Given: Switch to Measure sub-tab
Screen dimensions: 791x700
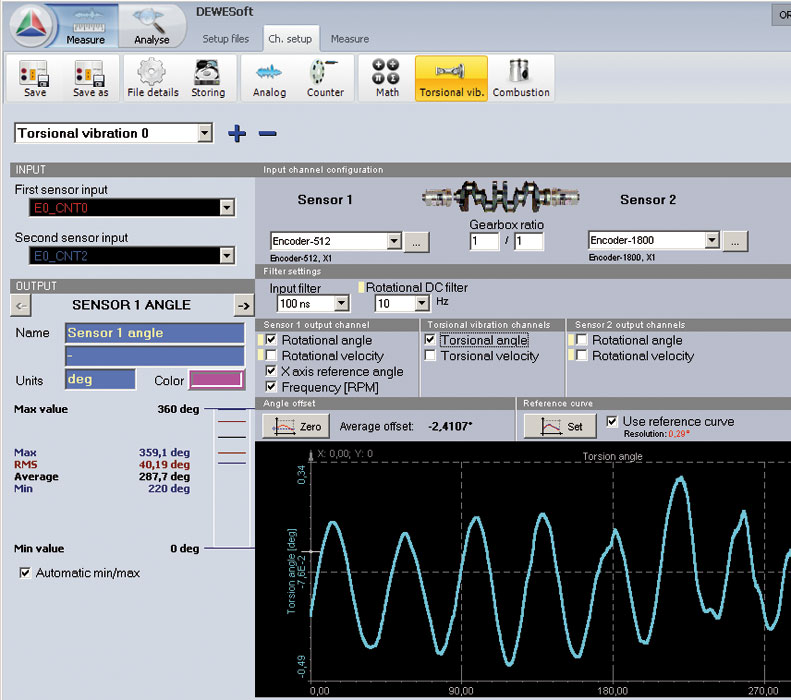Looking at the screenshot, I should [x=350, y=39].
